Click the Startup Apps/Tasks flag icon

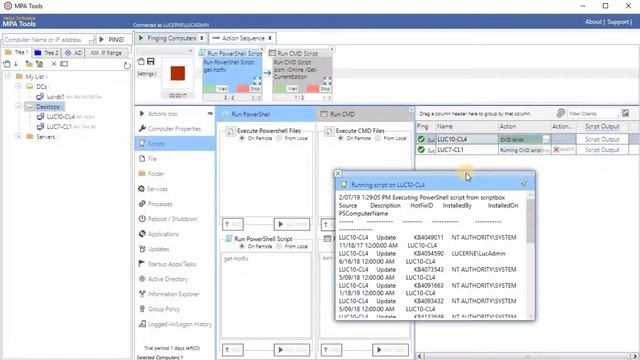point(142,264)
